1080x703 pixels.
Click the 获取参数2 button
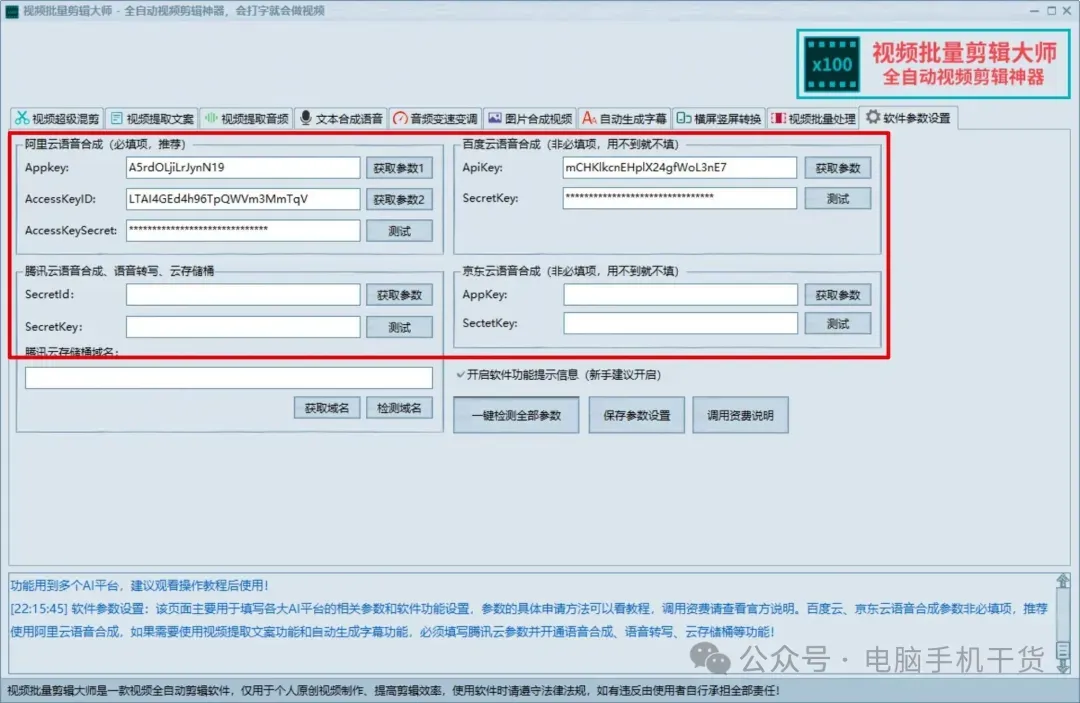[399, 200]
